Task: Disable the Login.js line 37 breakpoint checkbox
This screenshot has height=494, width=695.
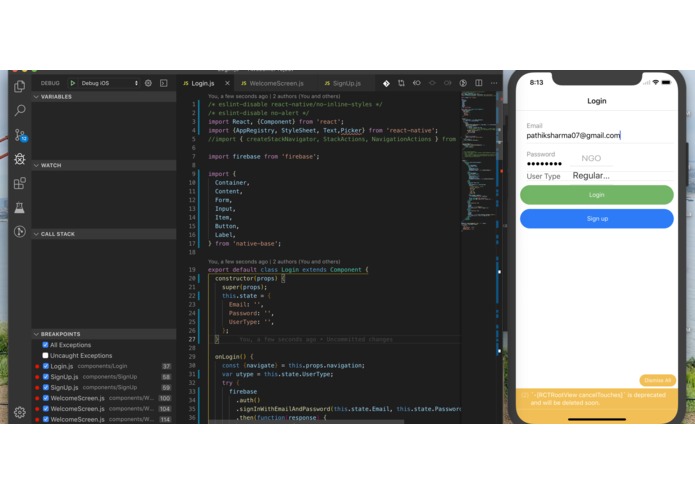Action: pos(46,366)
